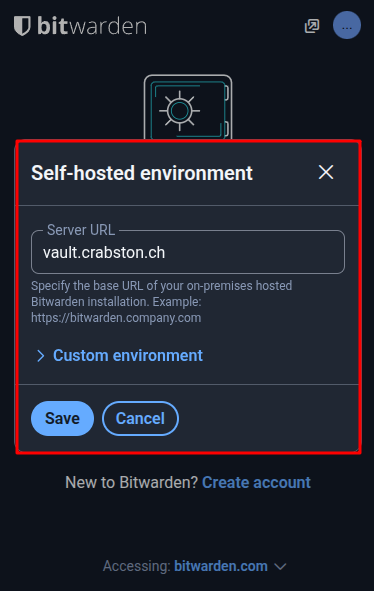Focus the Server URL input field

188,252
